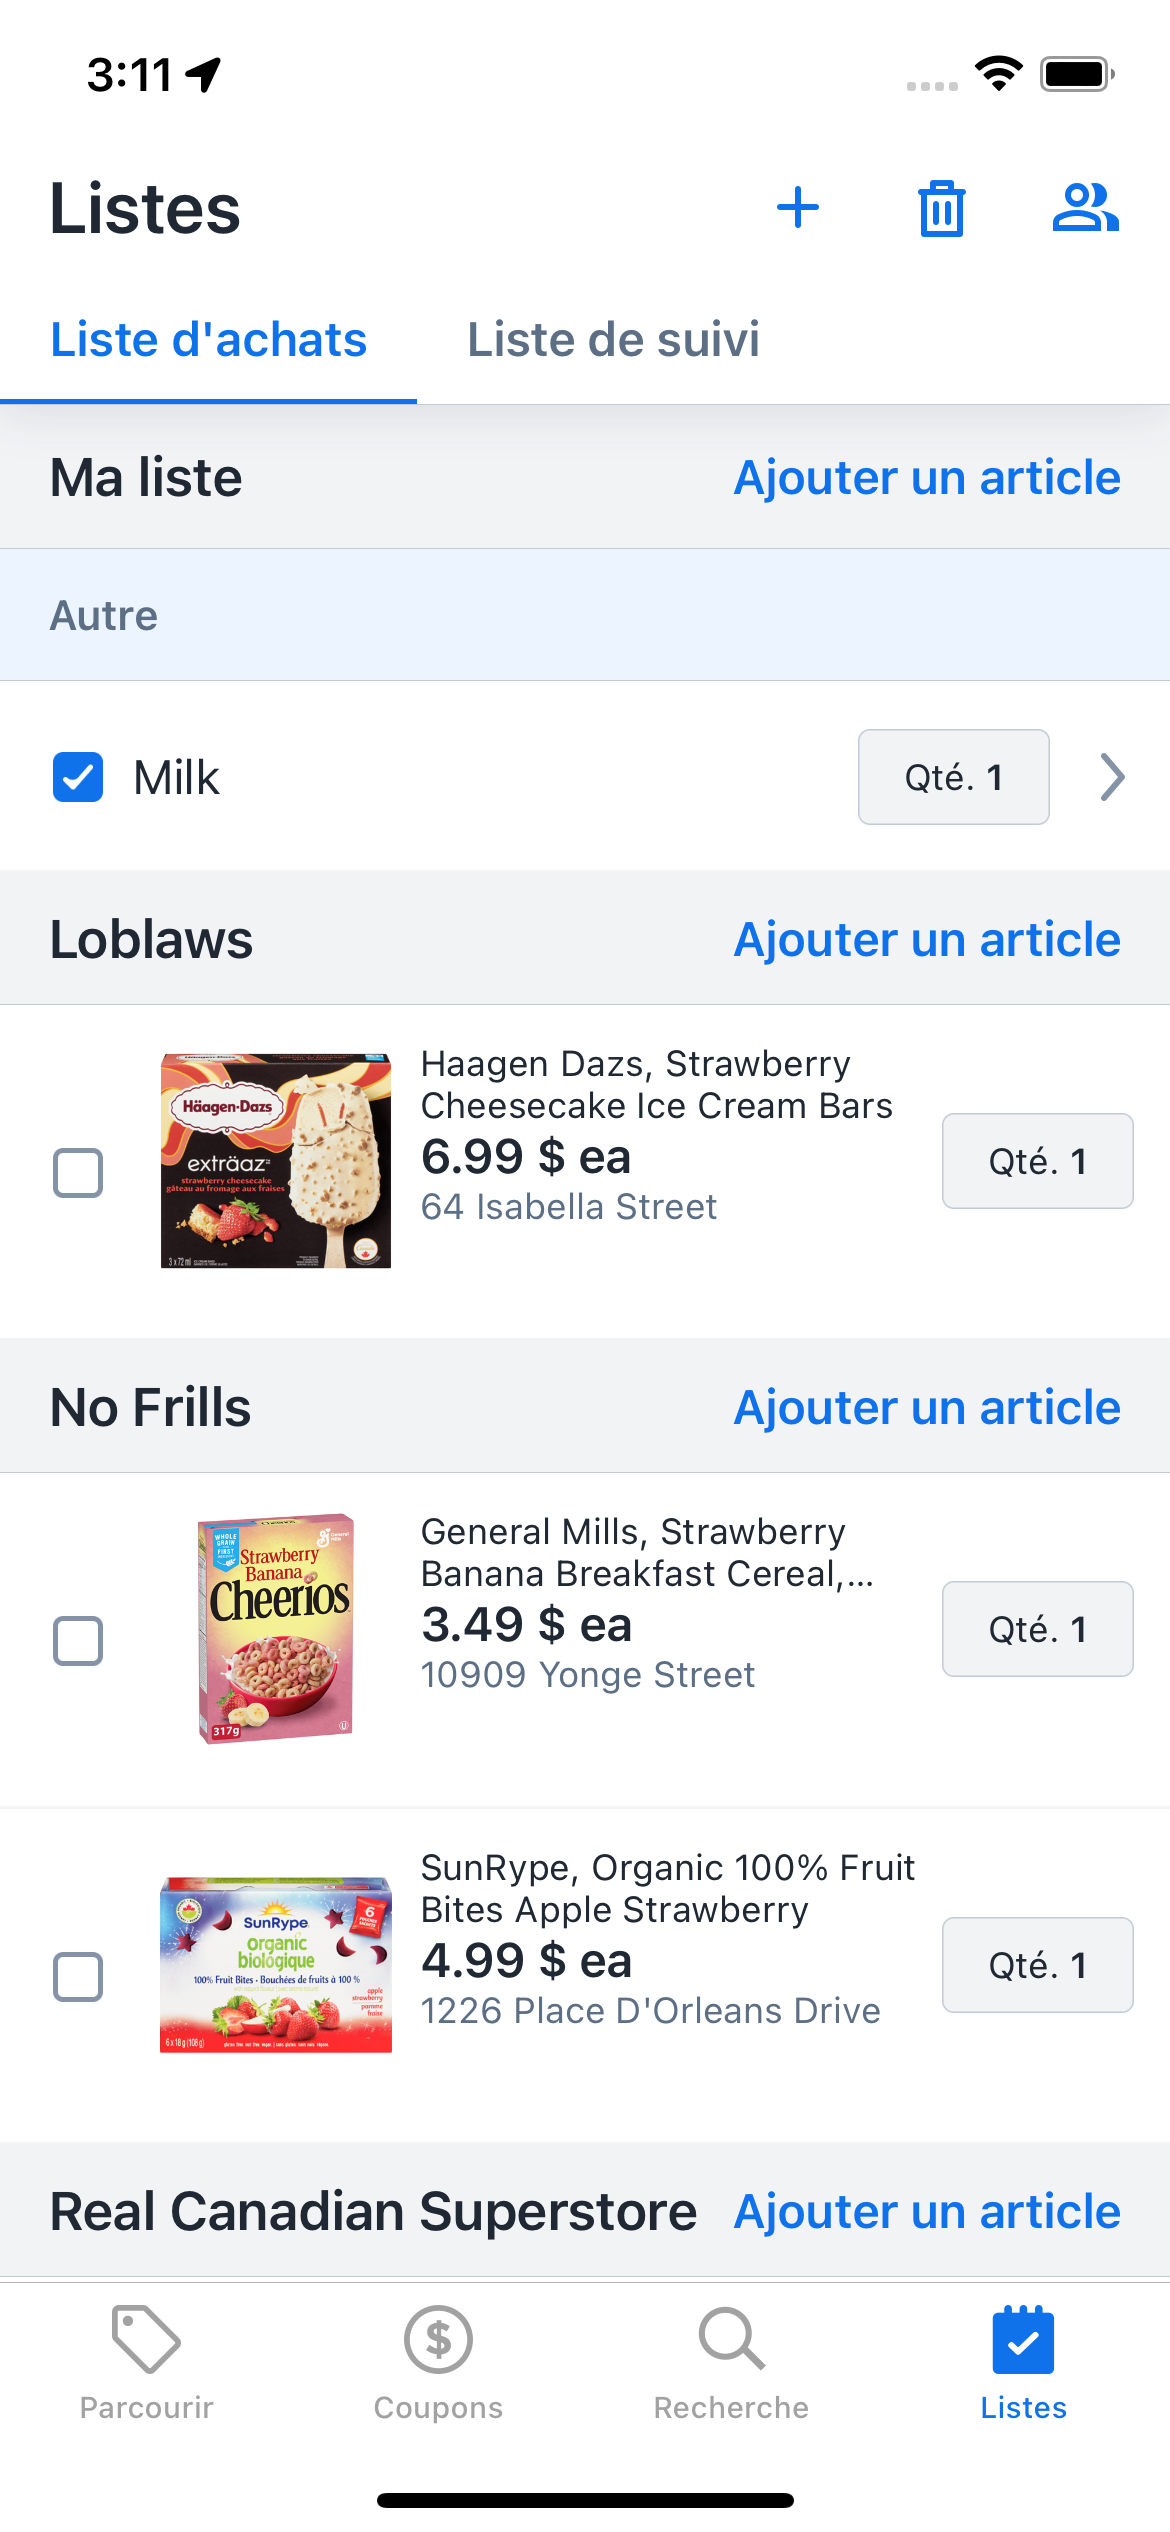Screen dimensions: 1170x2532
Task: Open the share list people icon
Action: click(x=1086, y=208)
